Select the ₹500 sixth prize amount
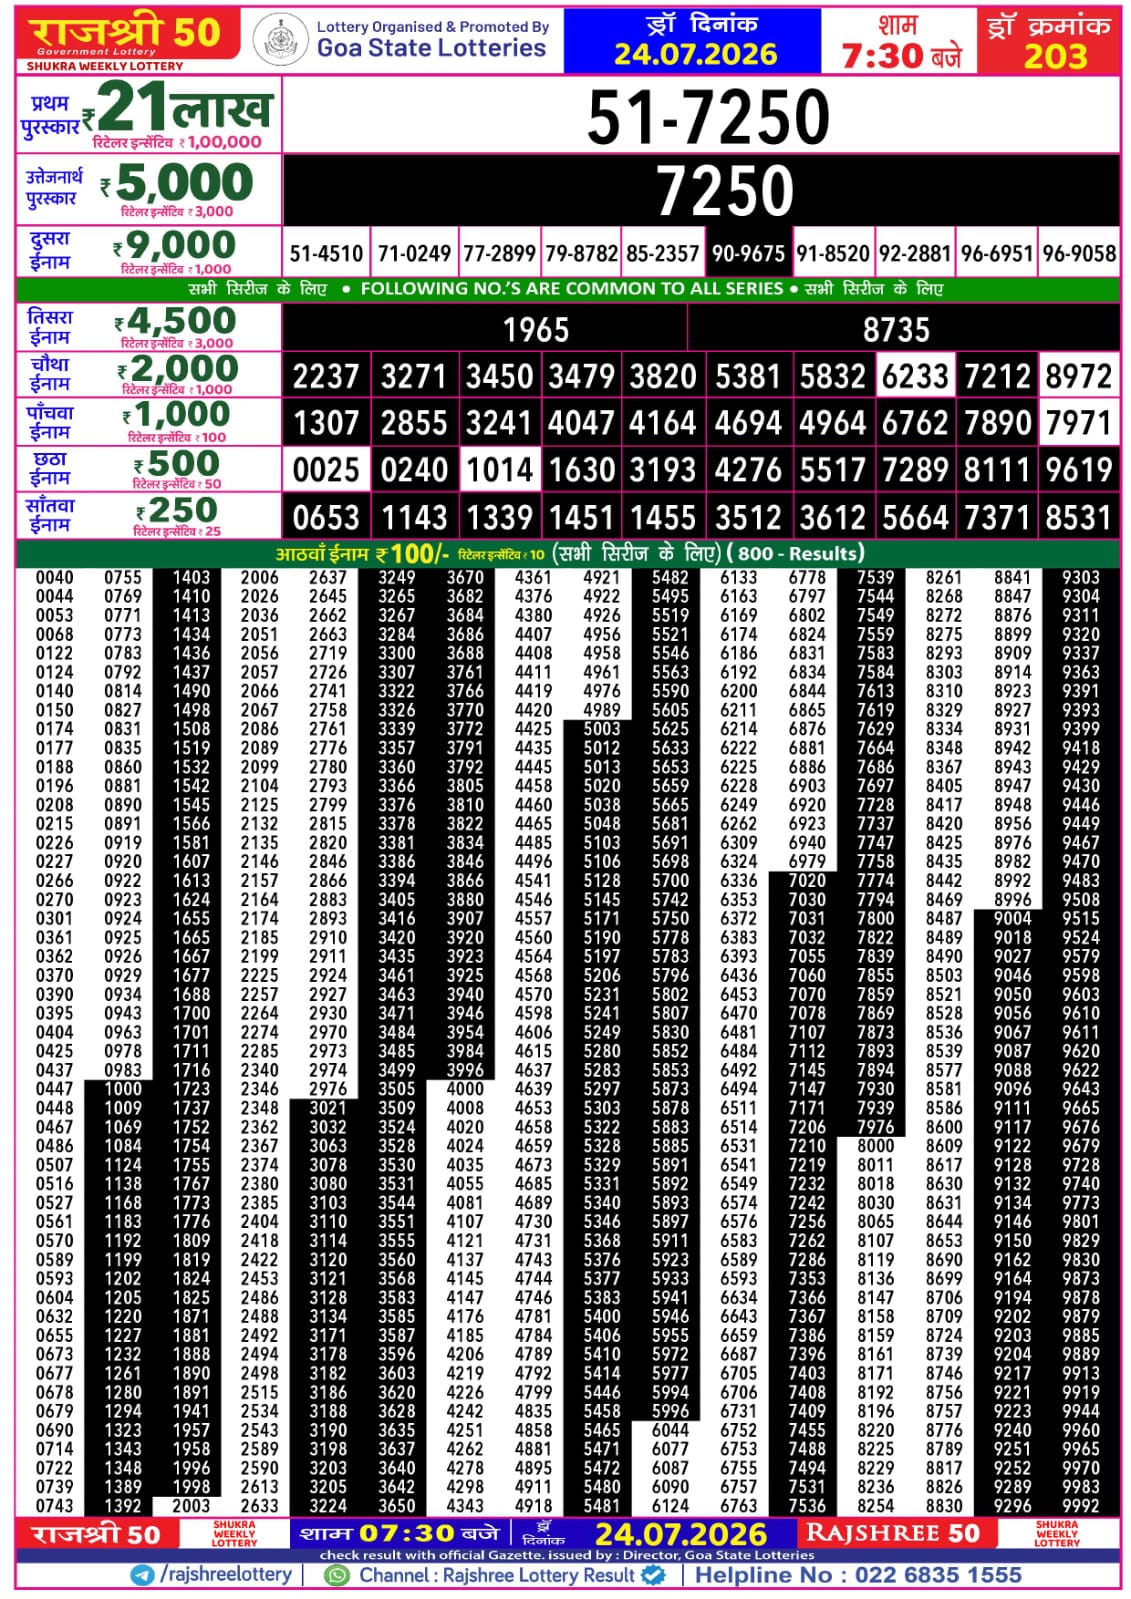1131x1599 pixels. pos(177,463)
